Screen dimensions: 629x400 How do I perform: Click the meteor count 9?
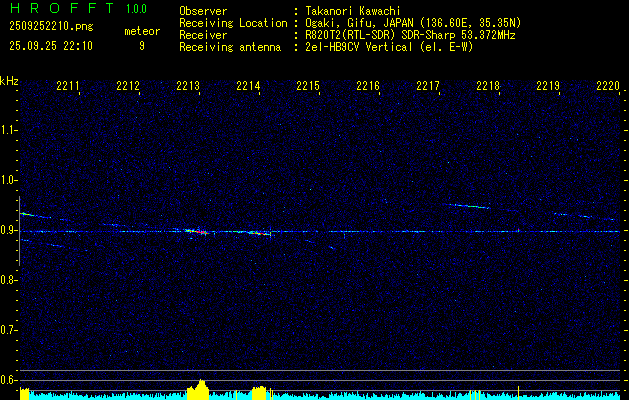(x=142, y=46)
